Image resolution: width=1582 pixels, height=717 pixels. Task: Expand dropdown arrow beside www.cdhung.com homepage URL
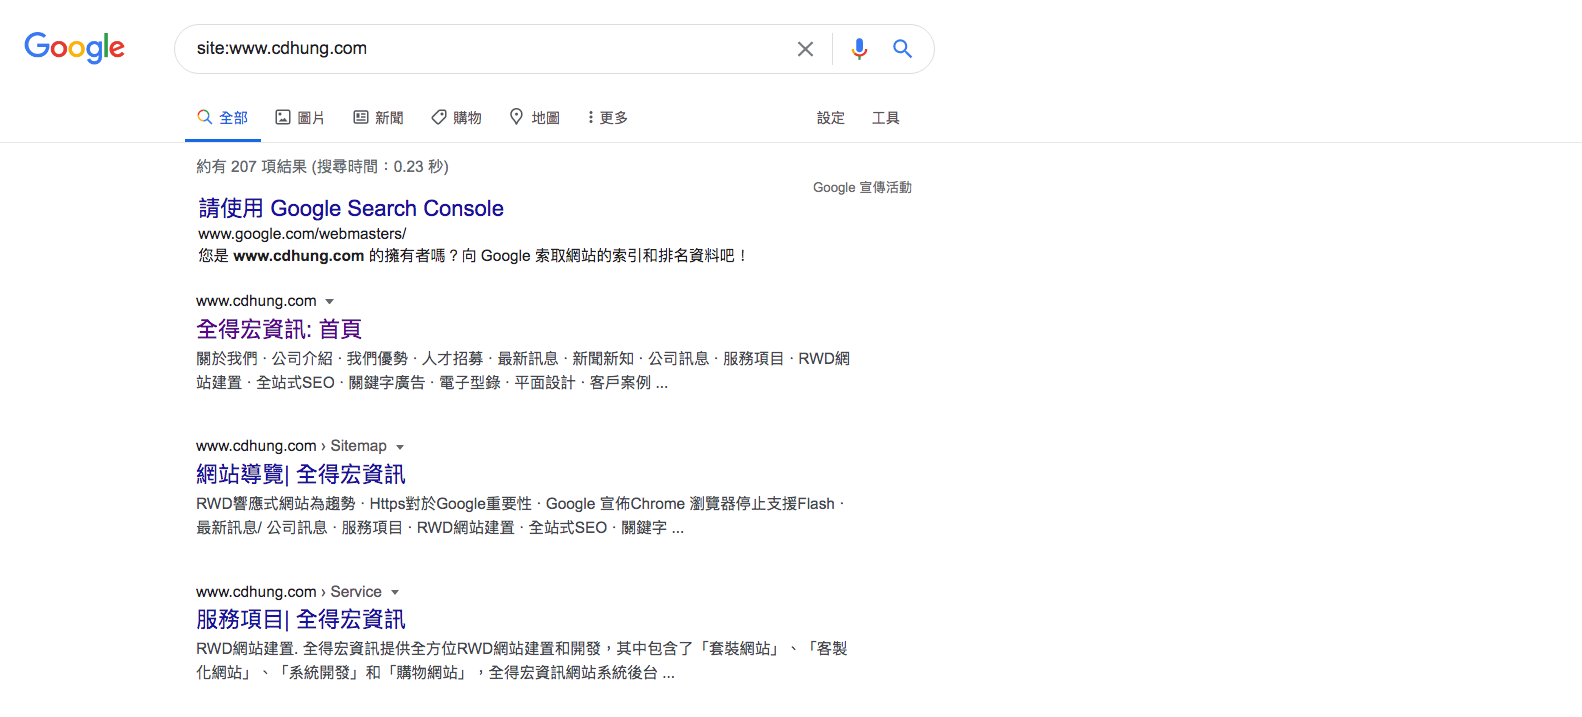pos(330,302)
